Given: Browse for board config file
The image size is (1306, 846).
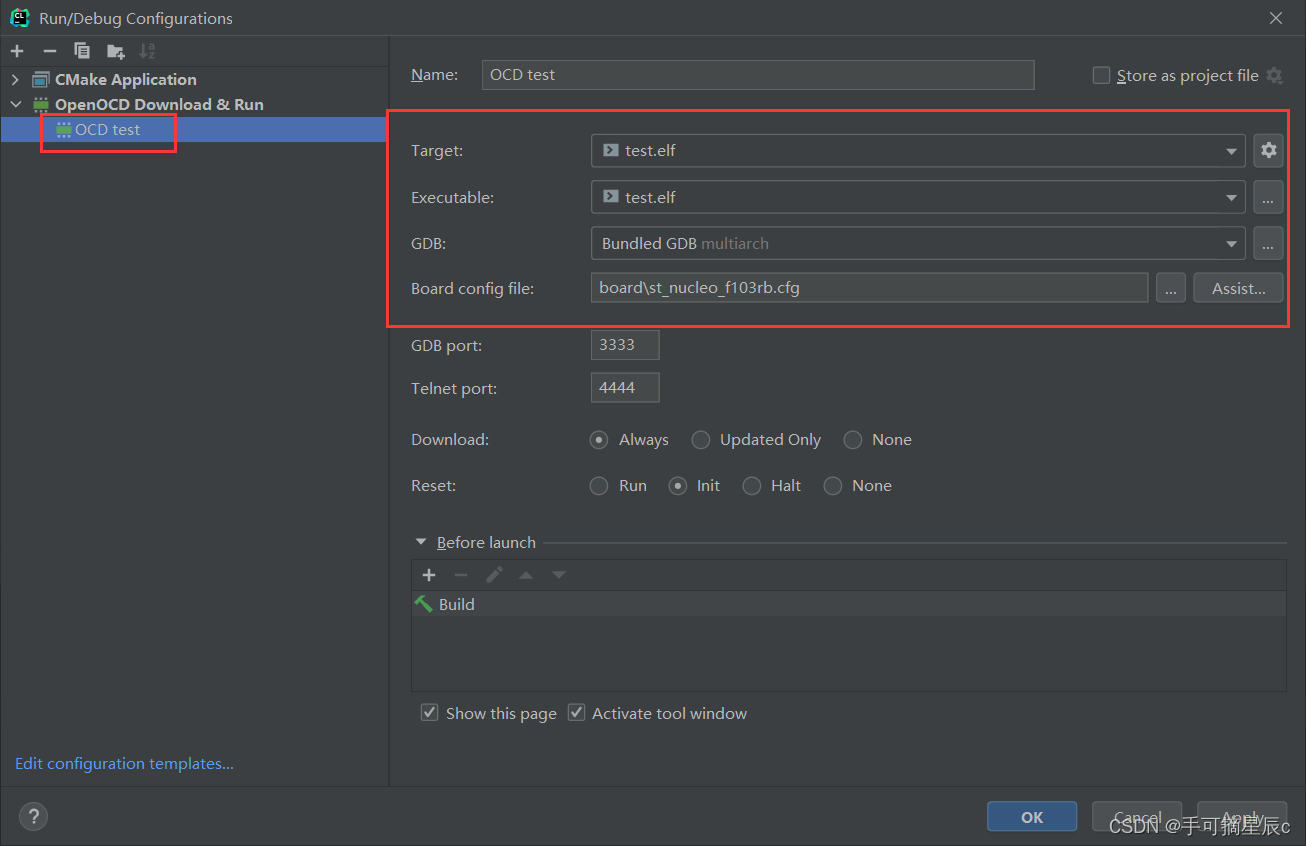Looking at the screenshot, I should [1171, 288].
